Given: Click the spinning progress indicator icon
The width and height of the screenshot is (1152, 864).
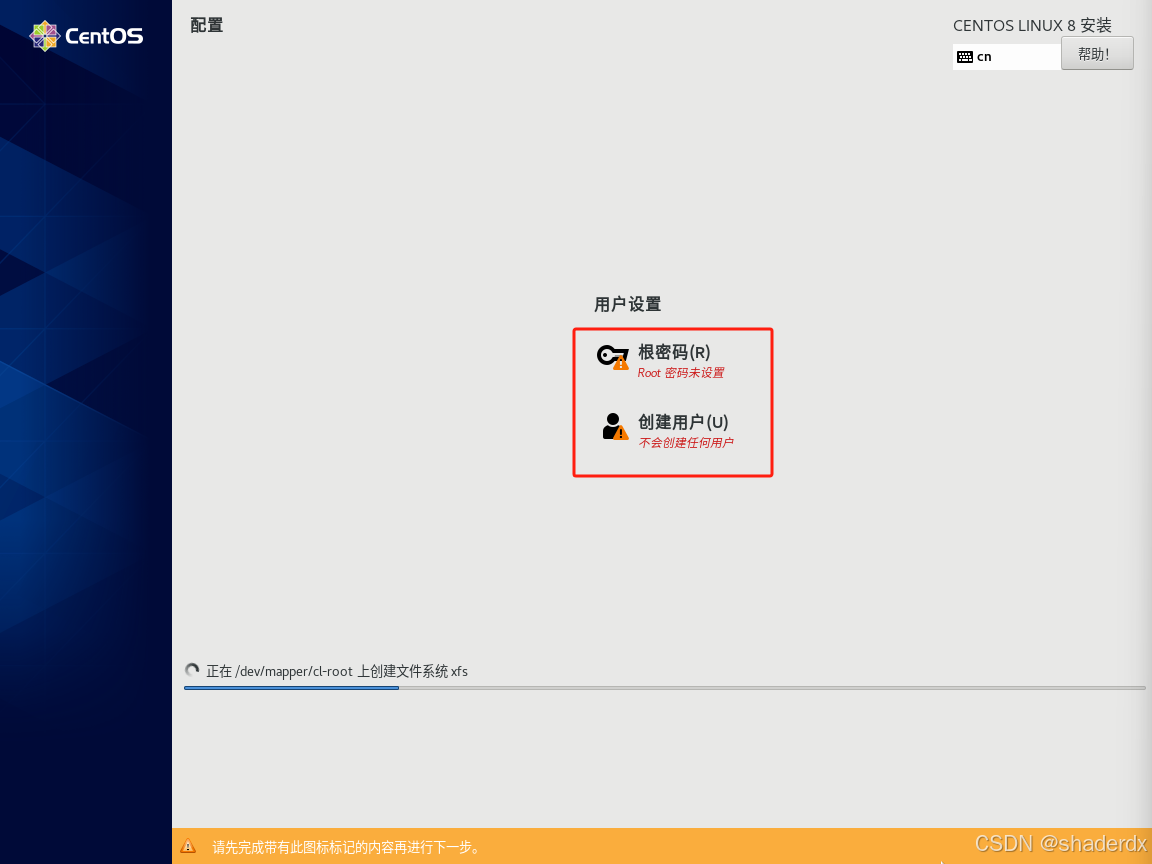Looking at the screenshot, I should [192, 671].
